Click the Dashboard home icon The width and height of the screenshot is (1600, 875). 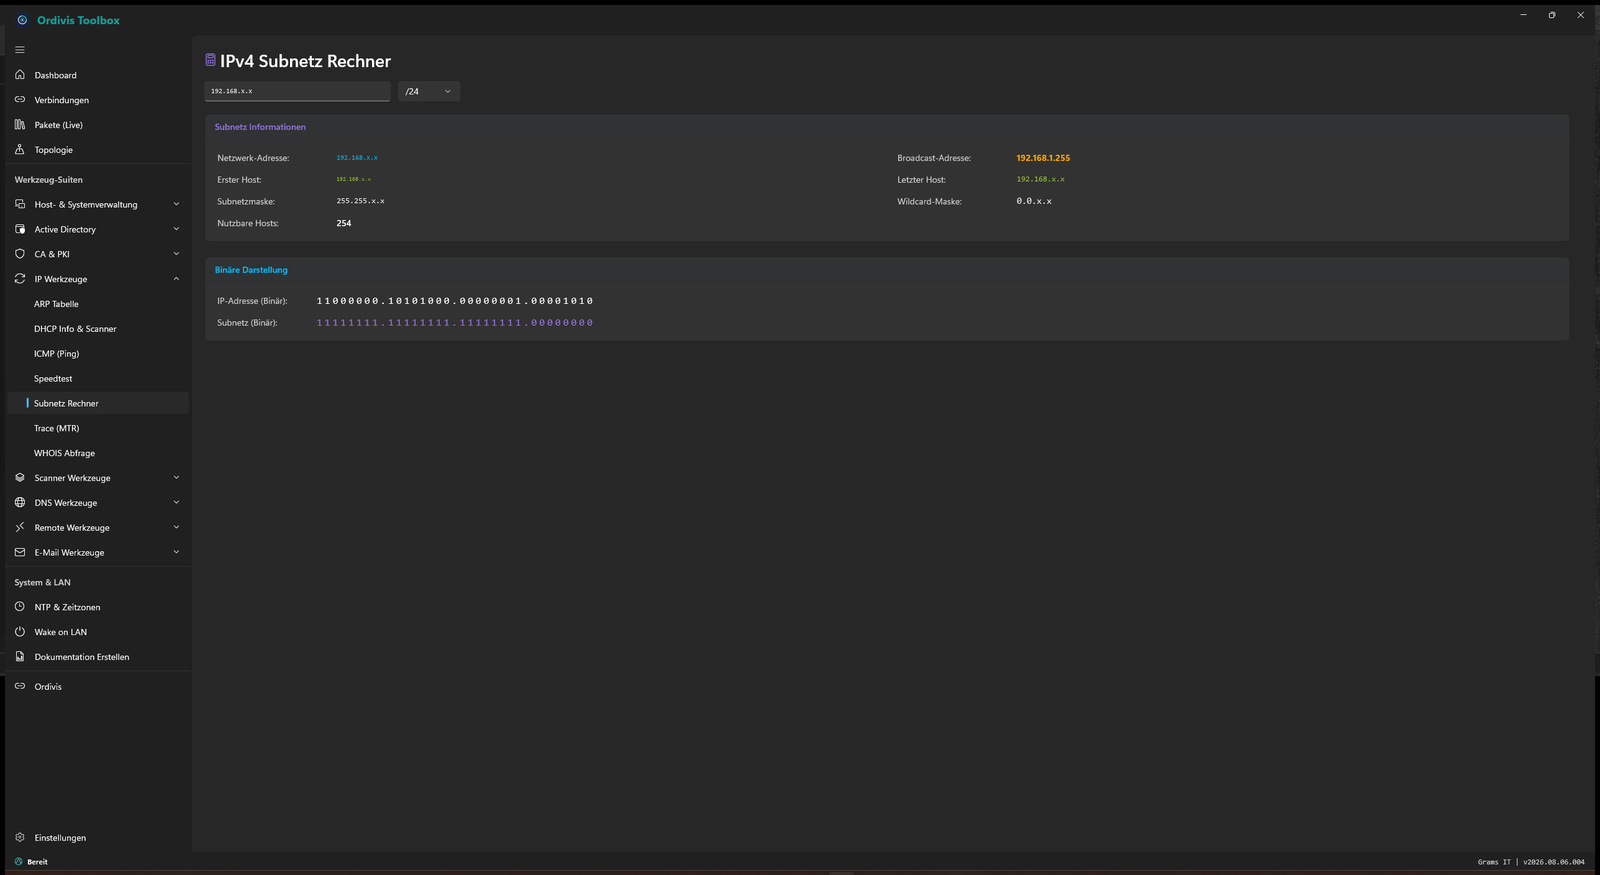[19, 75]
